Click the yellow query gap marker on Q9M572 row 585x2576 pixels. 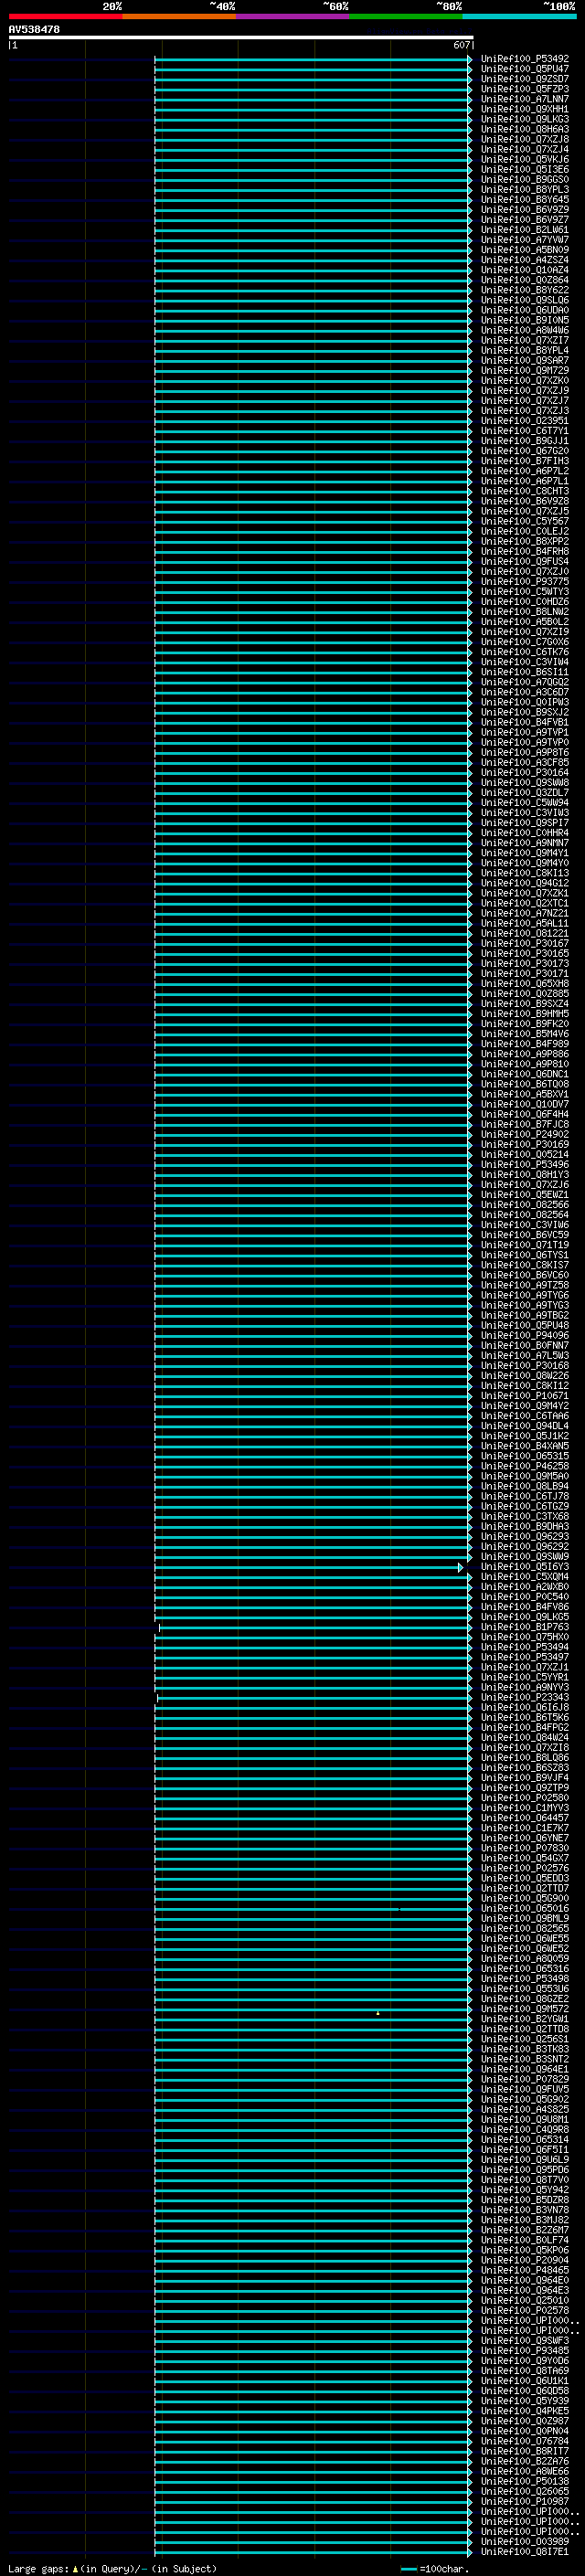click(x=377, y=2013)
